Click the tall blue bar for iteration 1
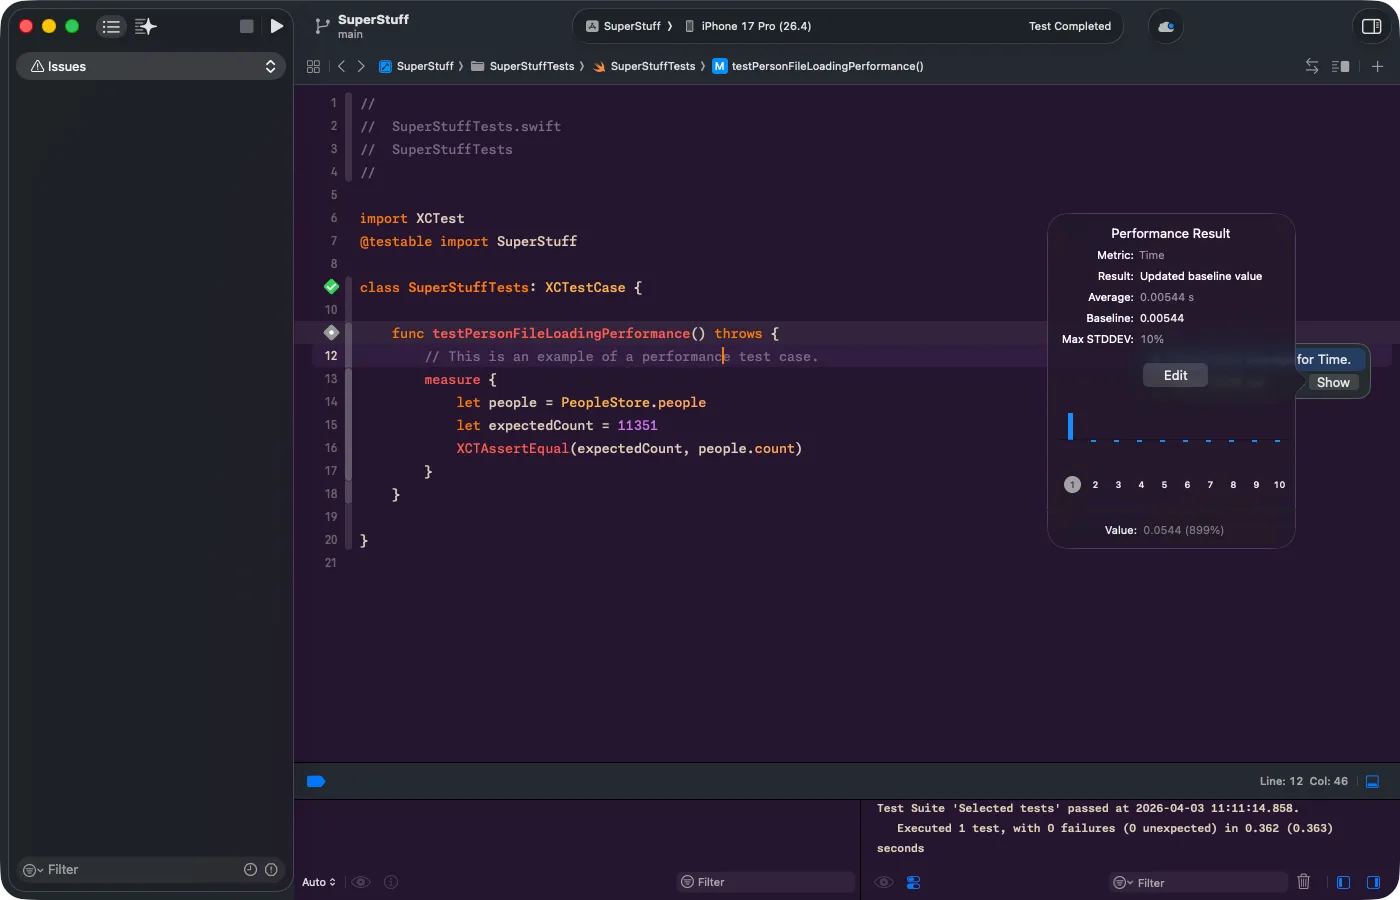Viewport: 1400px width, 900px height. click(1070, 426)
